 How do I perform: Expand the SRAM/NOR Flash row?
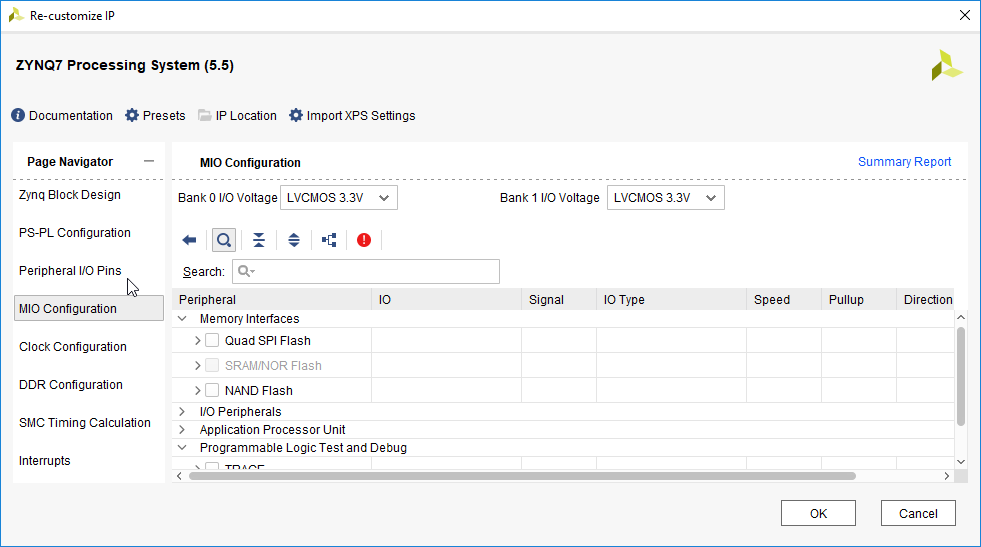tap(198, 366)
